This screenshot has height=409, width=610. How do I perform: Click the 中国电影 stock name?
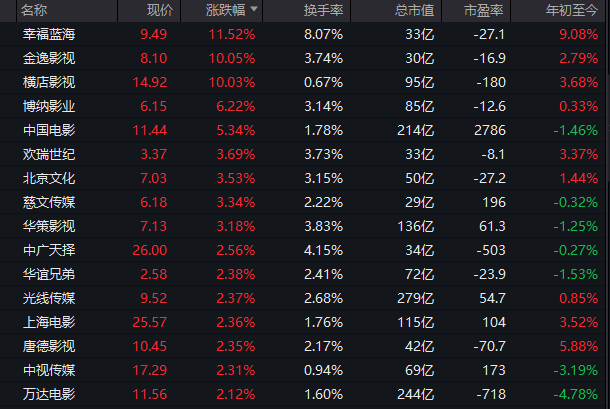[x=49, y=130]
